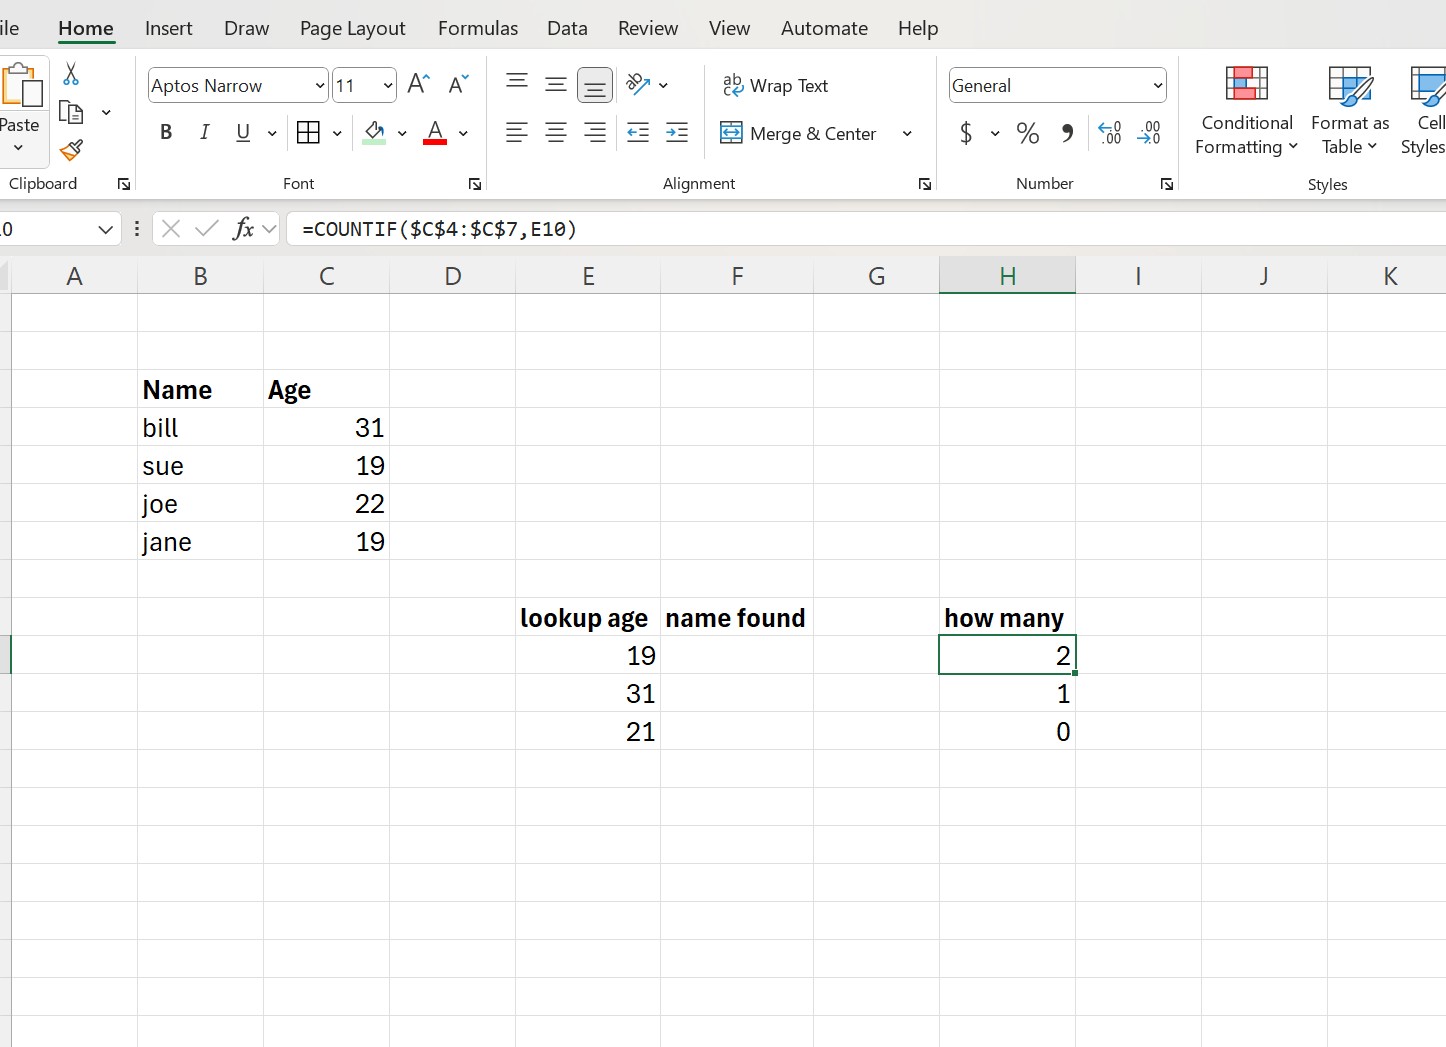Click Merge & Center

coord(798,133)
